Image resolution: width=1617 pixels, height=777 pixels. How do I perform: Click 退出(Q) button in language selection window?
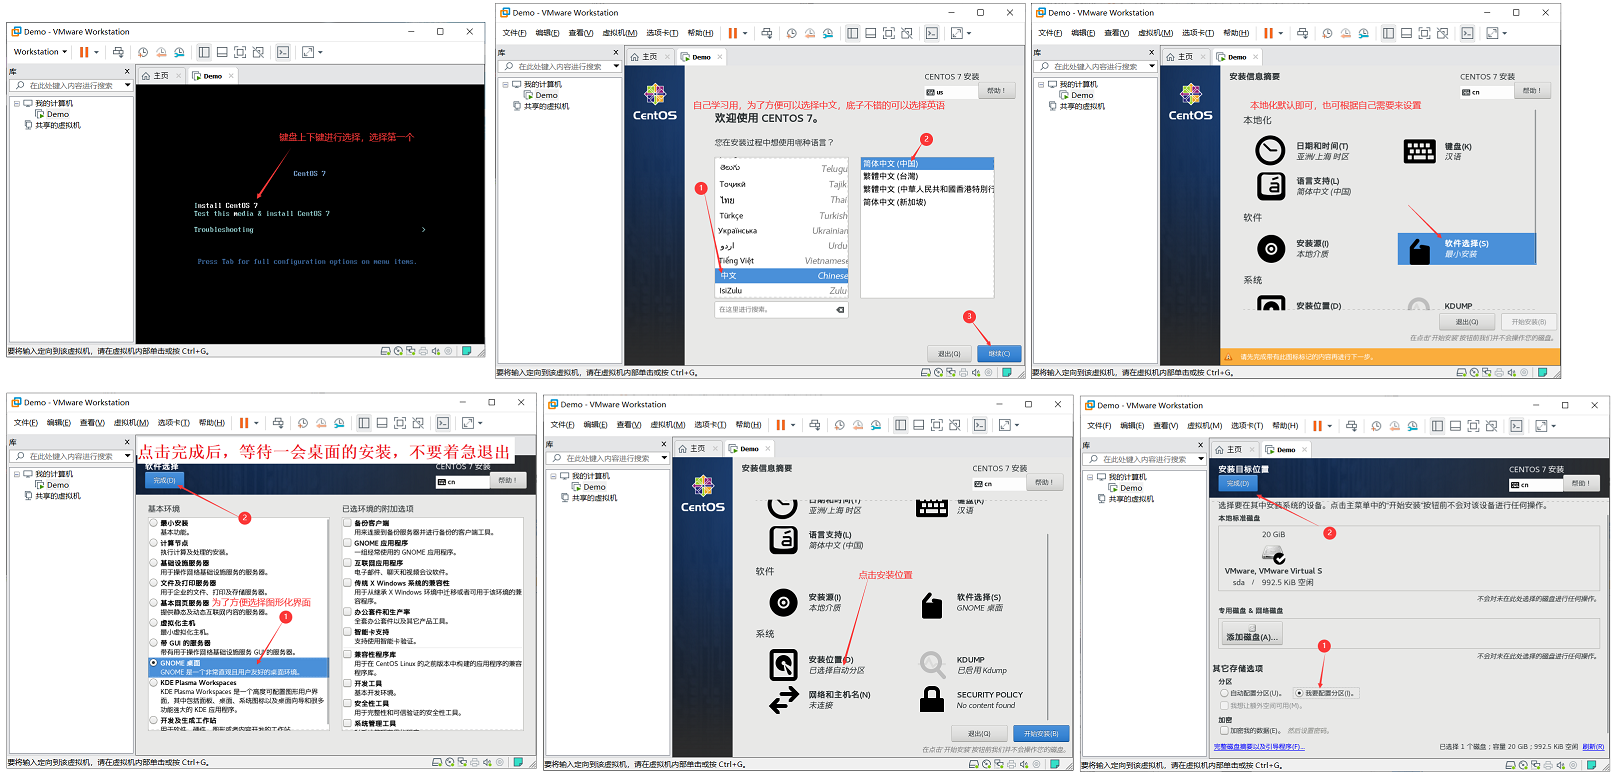pyautogui.click(x=949, y=353)
